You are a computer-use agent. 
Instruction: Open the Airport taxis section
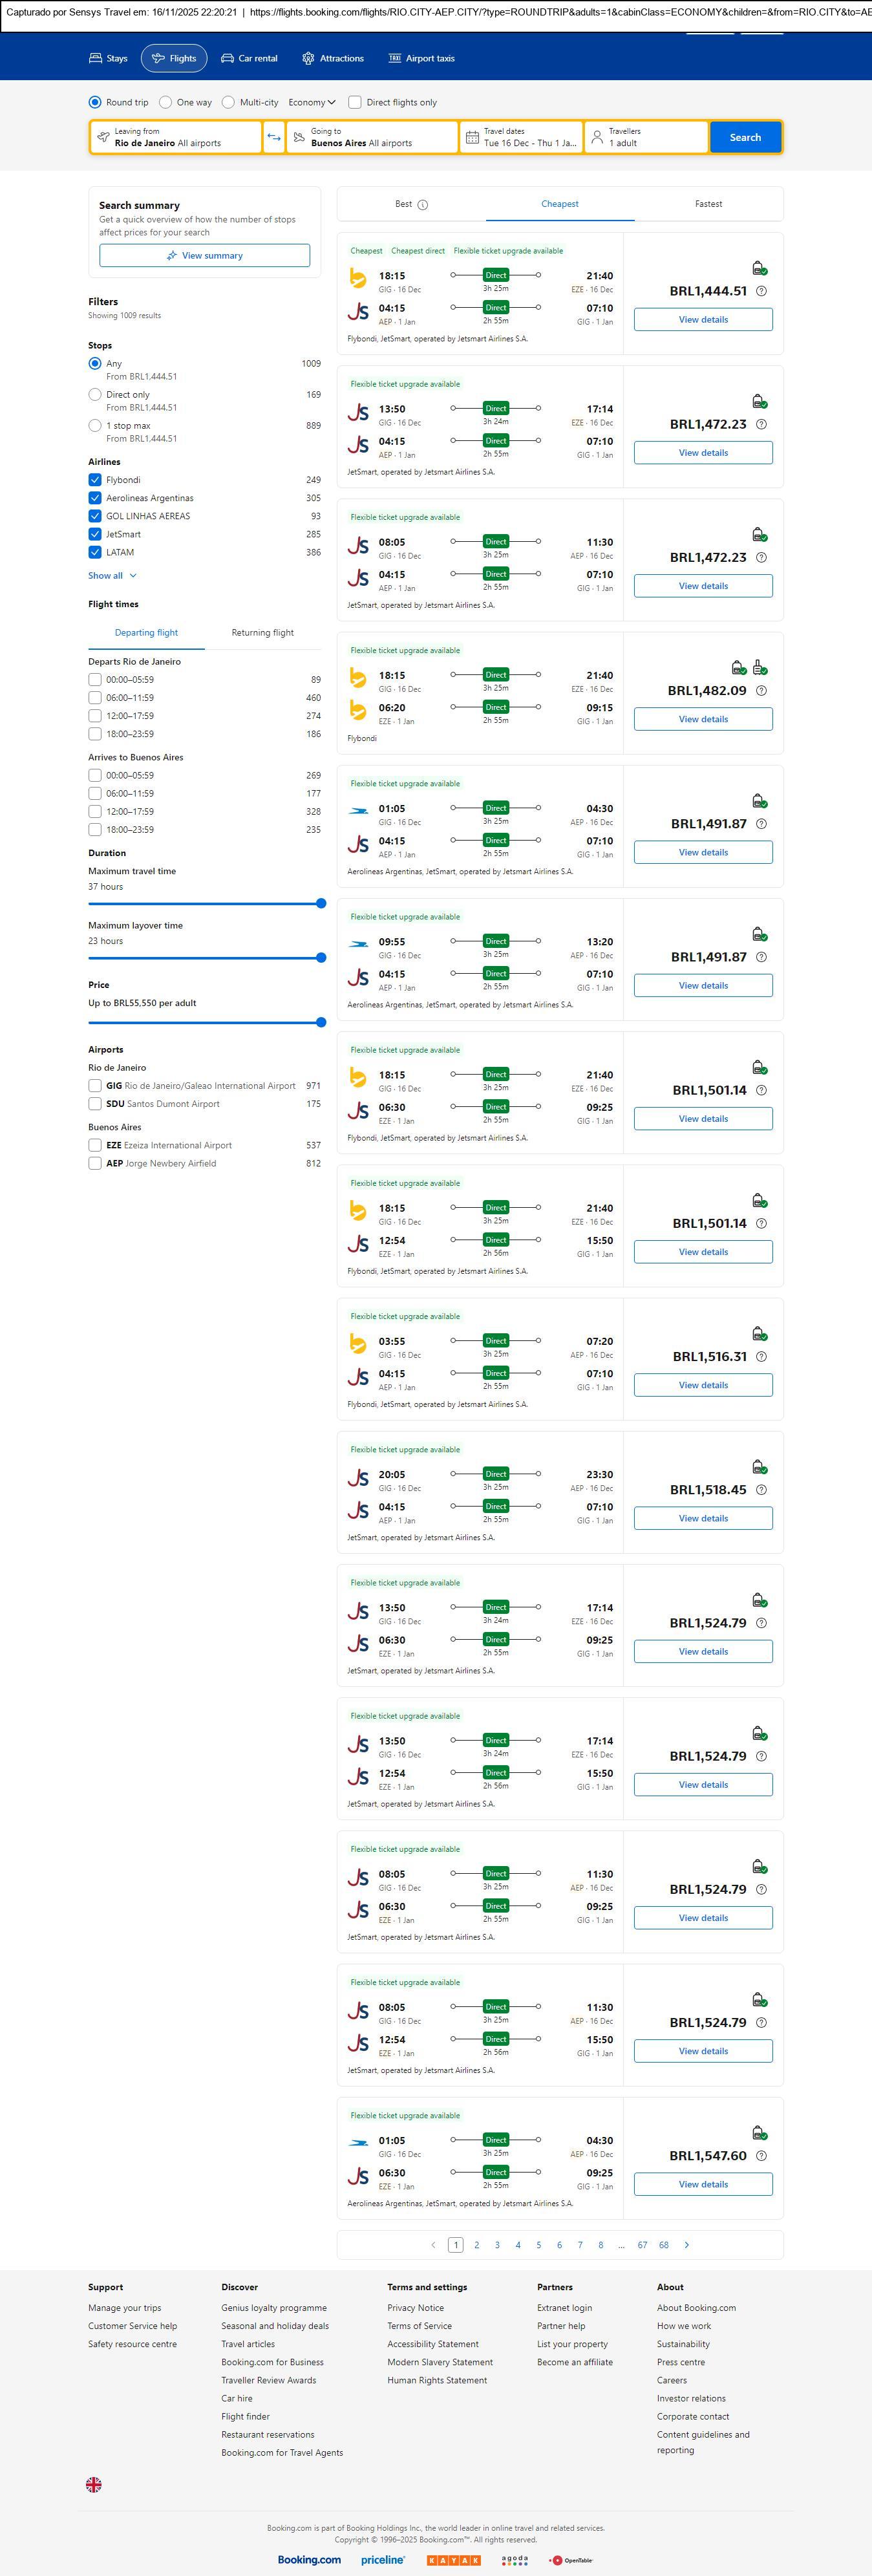(x=421, y=59)
